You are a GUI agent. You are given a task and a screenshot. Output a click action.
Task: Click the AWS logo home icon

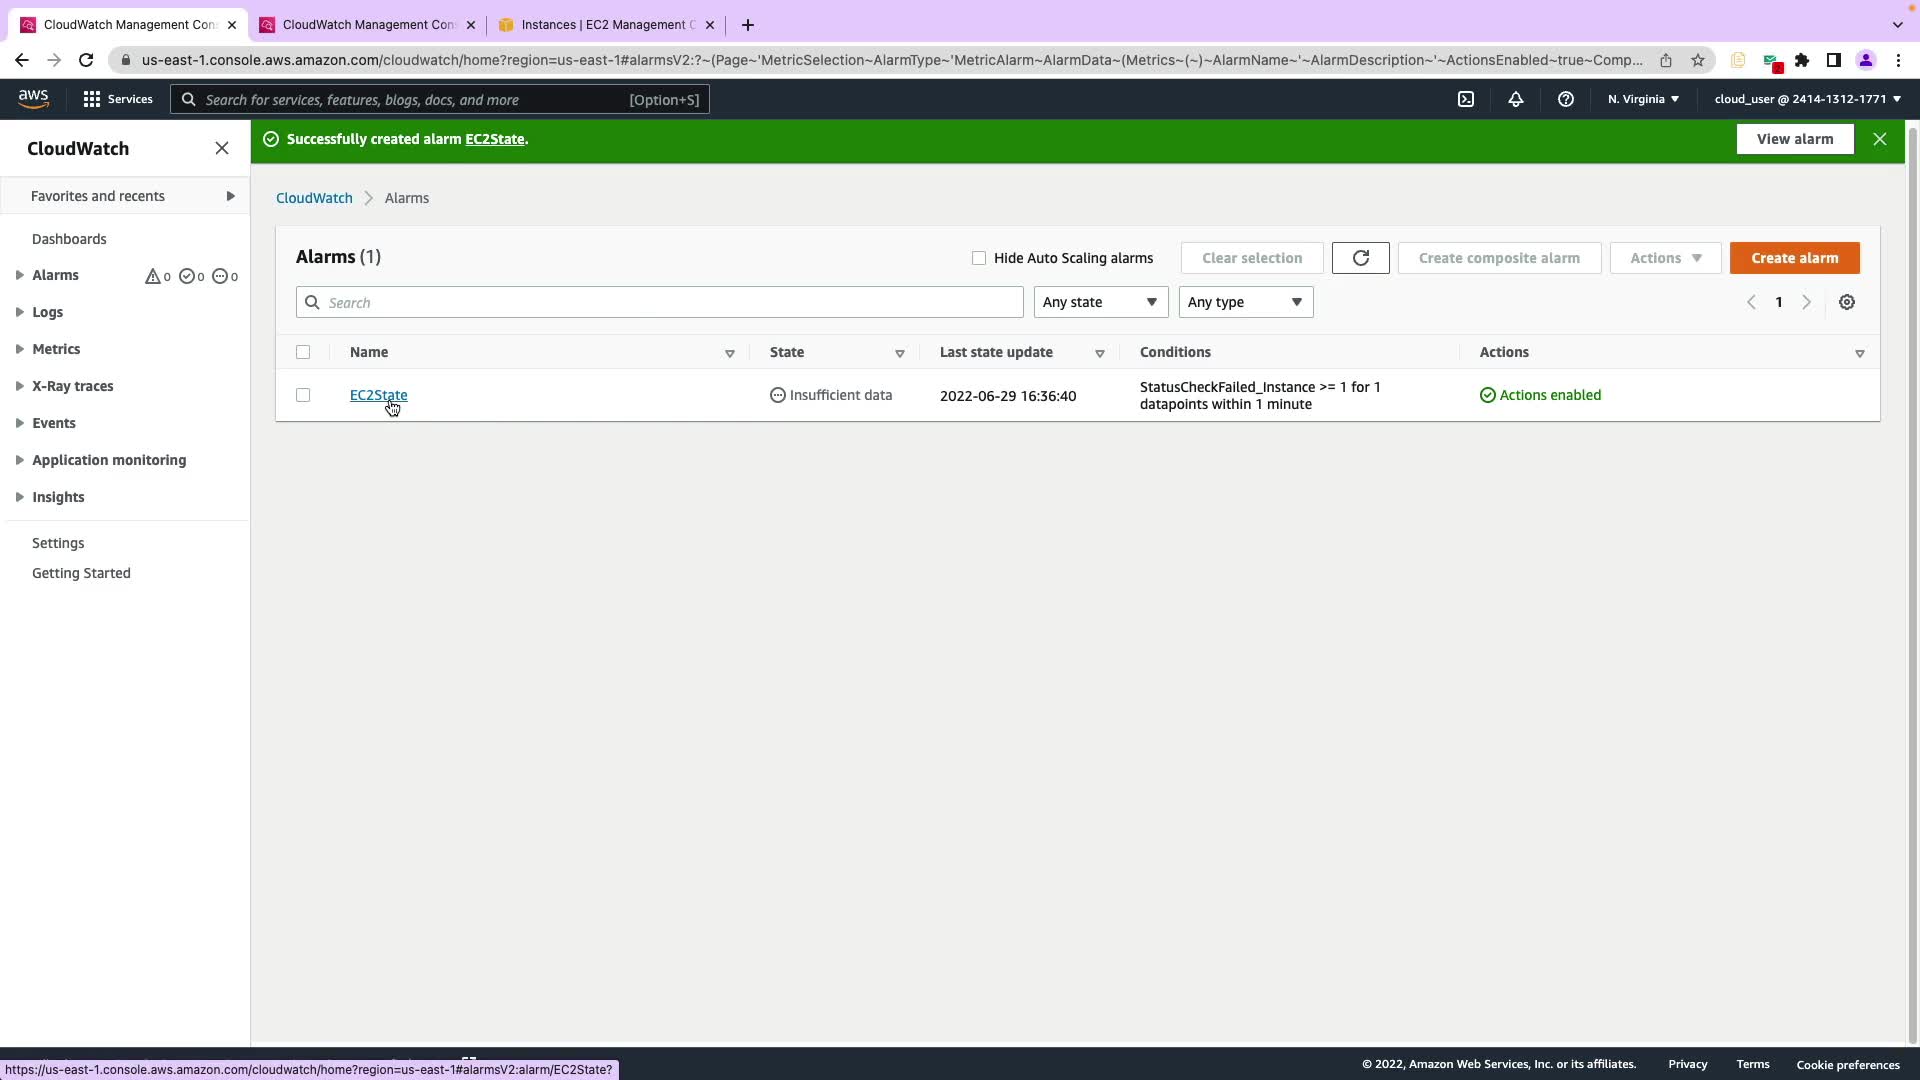(33, 98)
